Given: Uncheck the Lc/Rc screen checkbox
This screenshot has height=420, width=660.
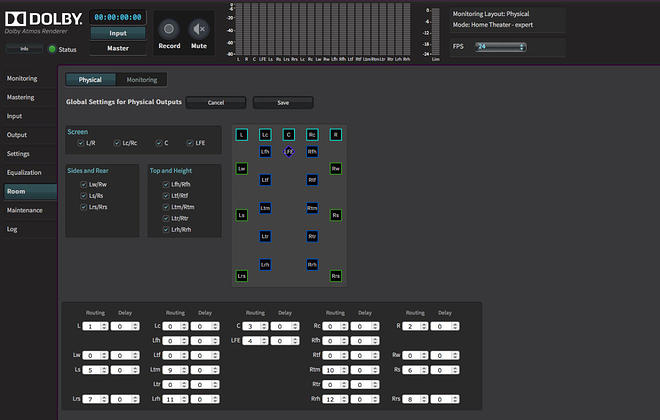Looking at the screenshot, I should click(118, 143).
